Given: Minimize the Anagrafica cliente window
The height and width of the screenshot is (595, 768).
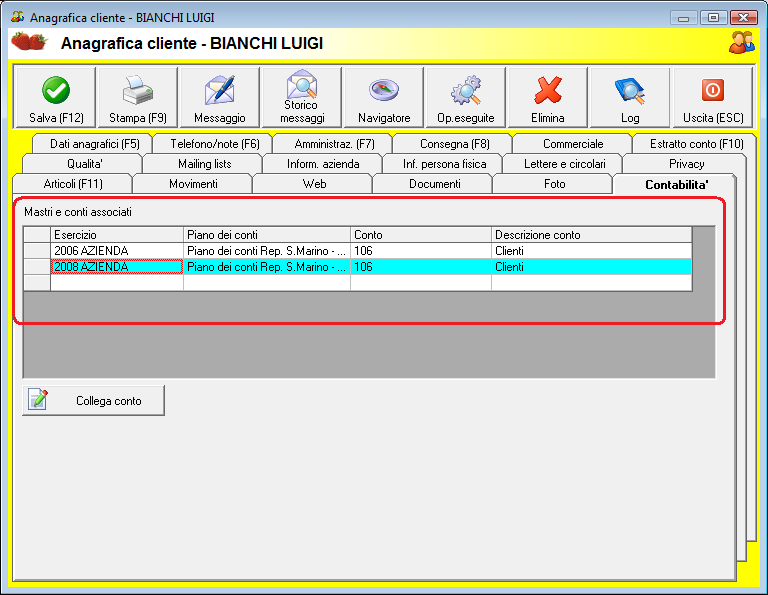Looking at the screenshot, I should [684, 18].
